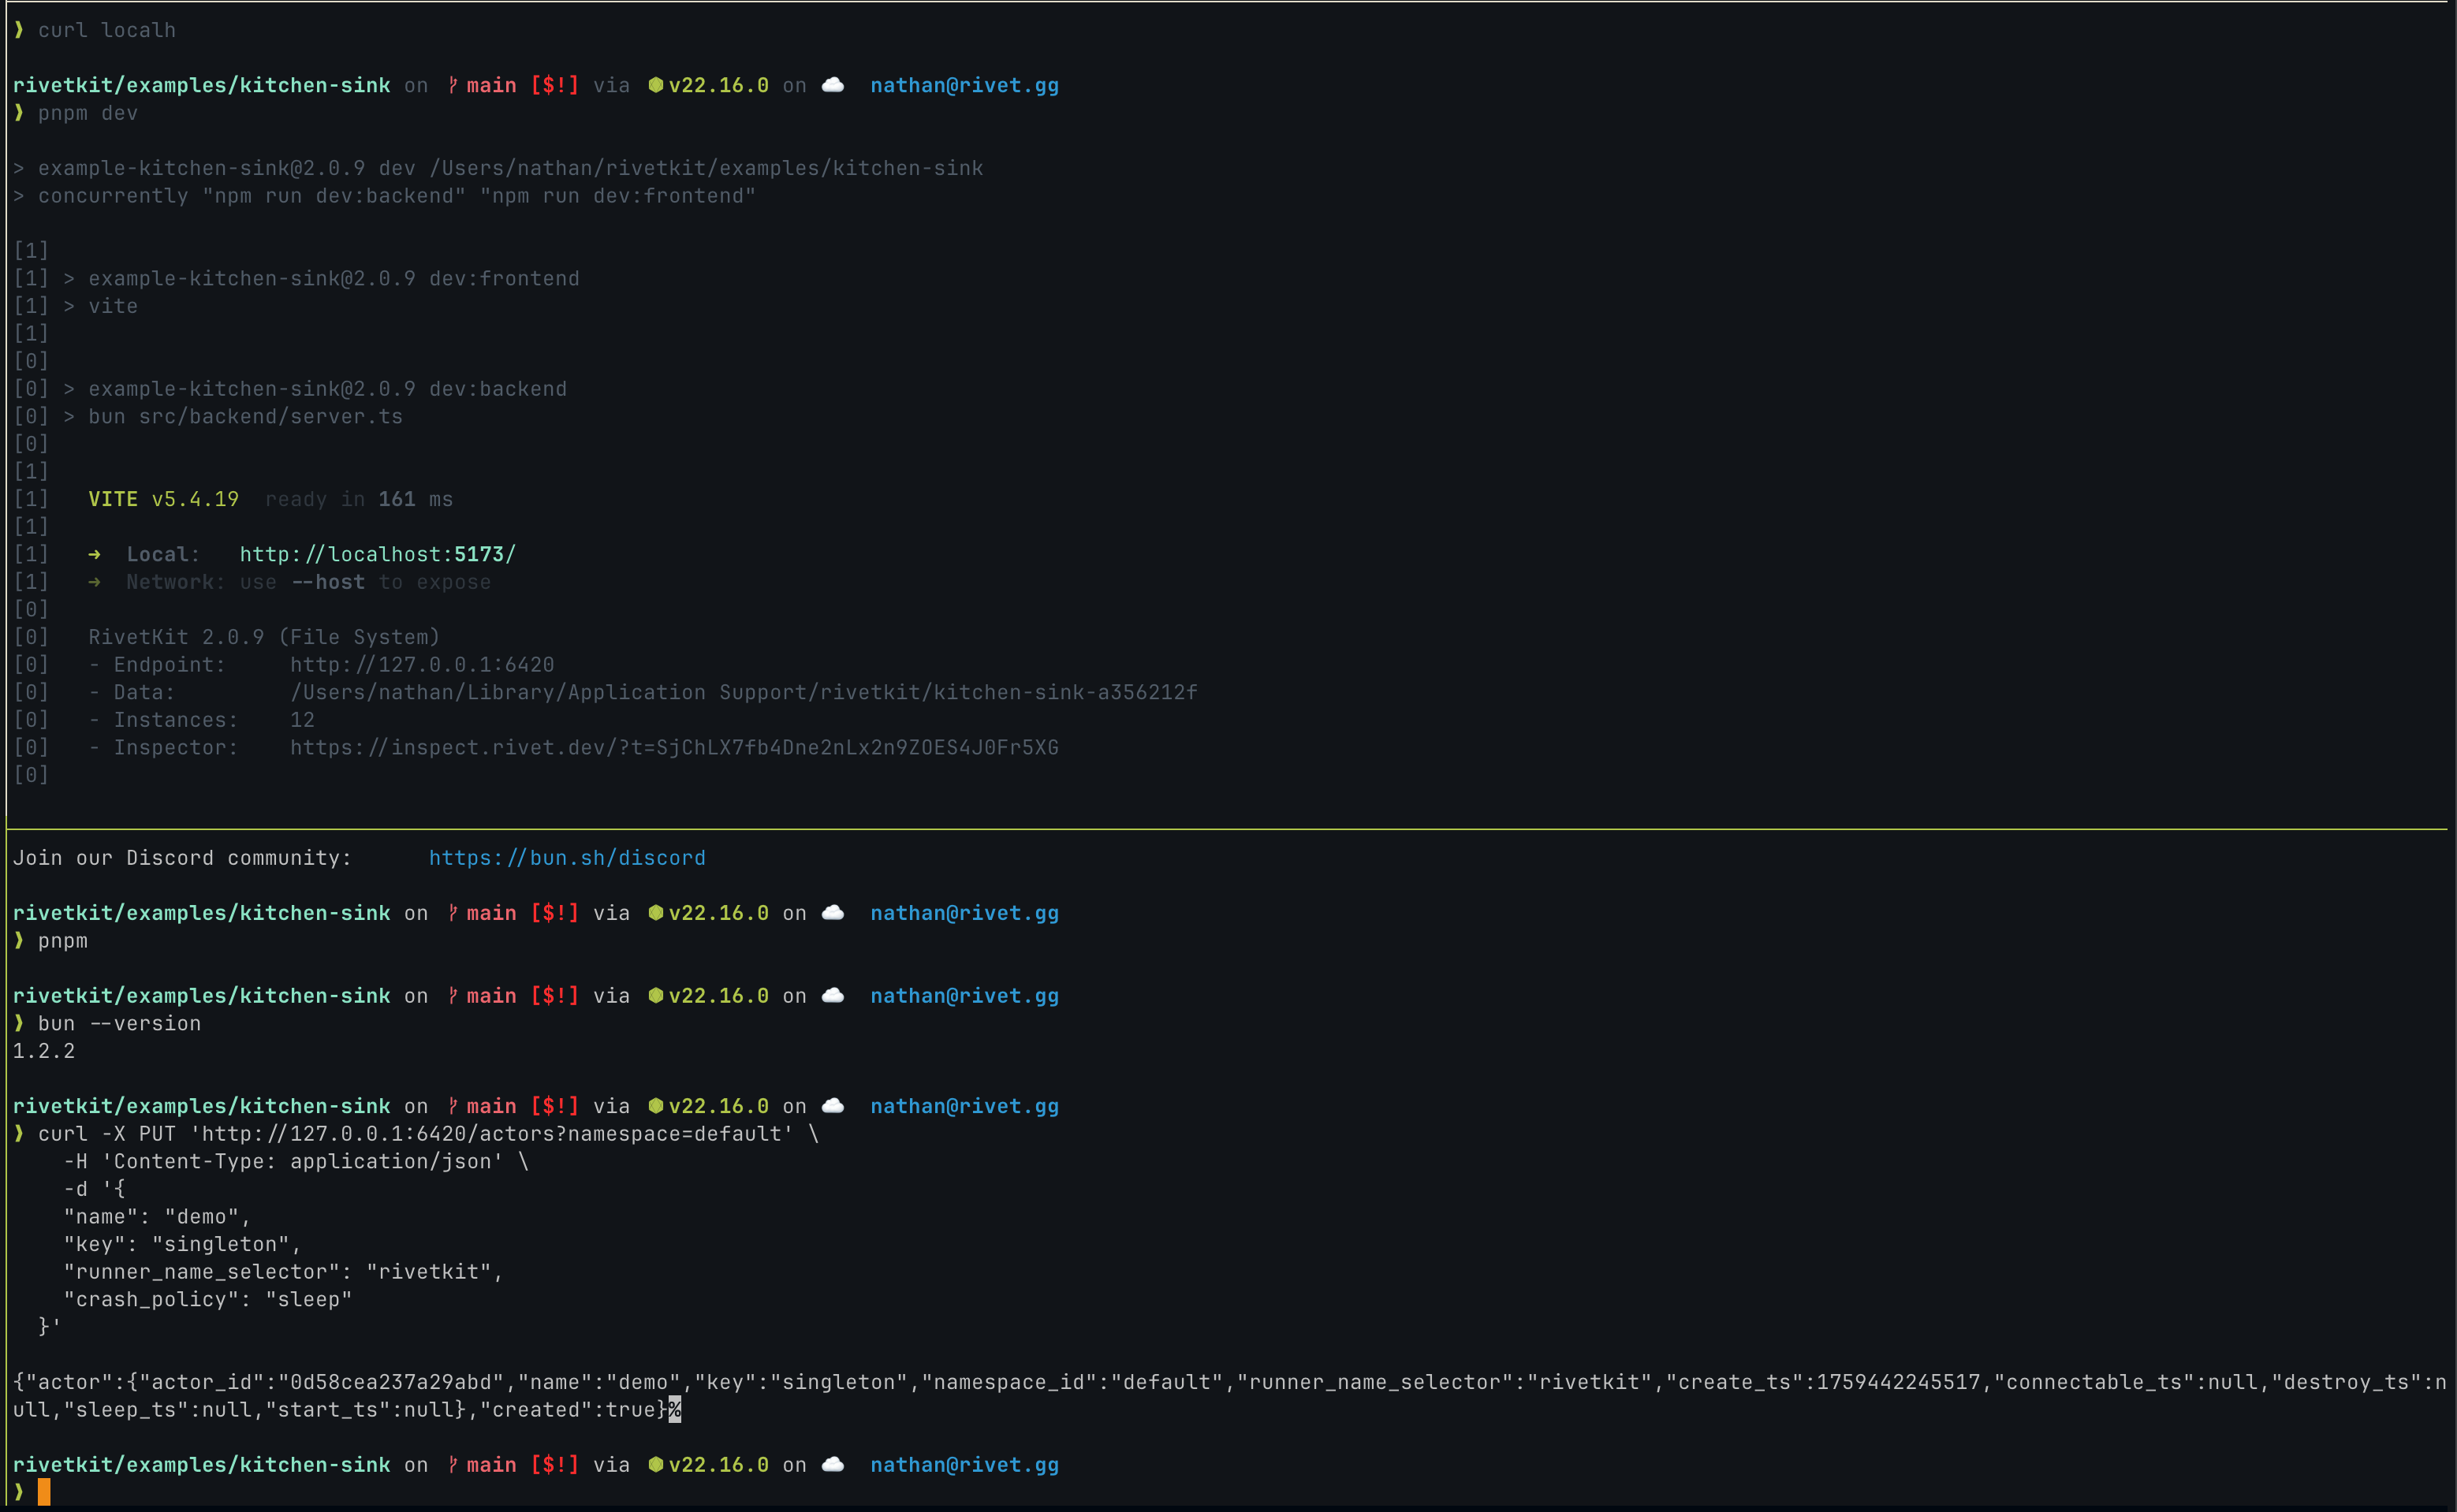Click the Node hexagon icon above 'pnpm dev'

pyautogui.click(x=656, y=85)
